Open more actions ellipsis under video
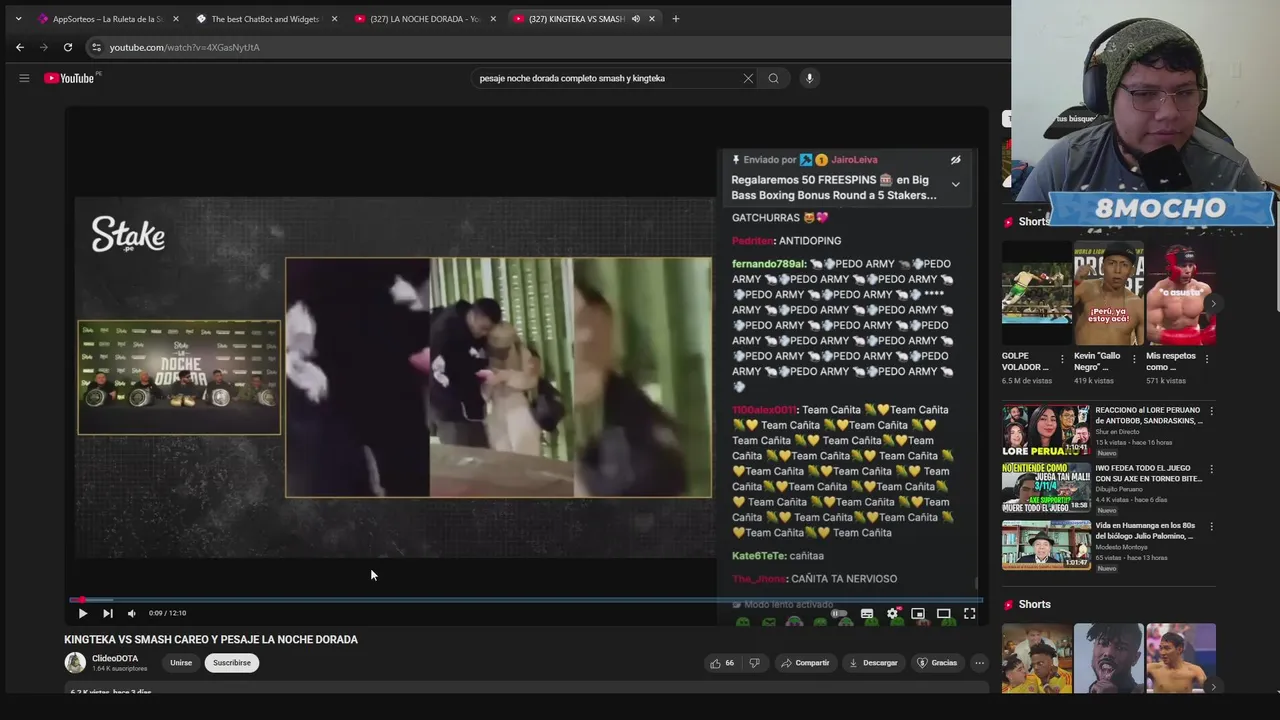Image resolution: width=1280 pixels, height=720 pixels. pos(979,663)
